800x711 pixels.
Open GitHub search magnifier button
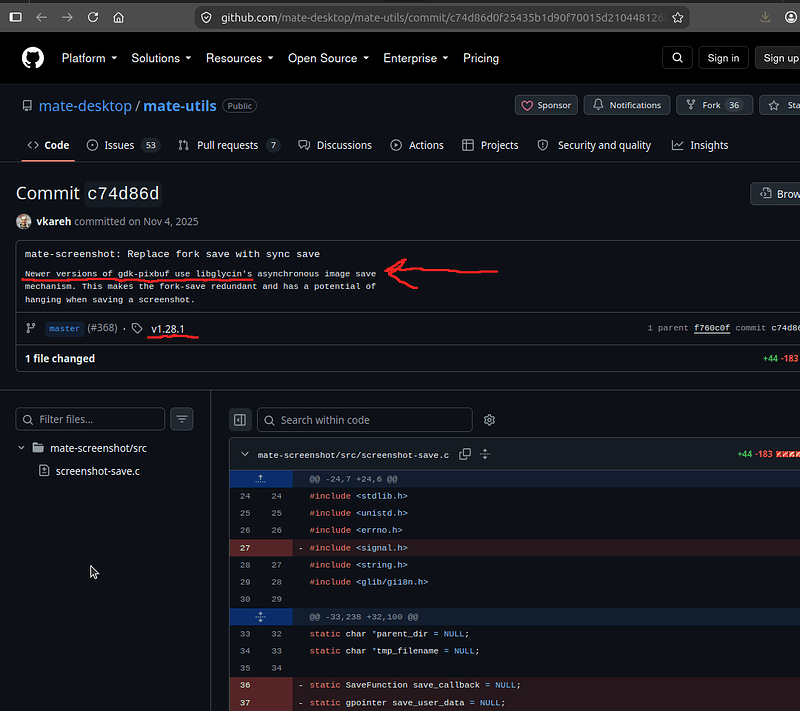point(677,58)
